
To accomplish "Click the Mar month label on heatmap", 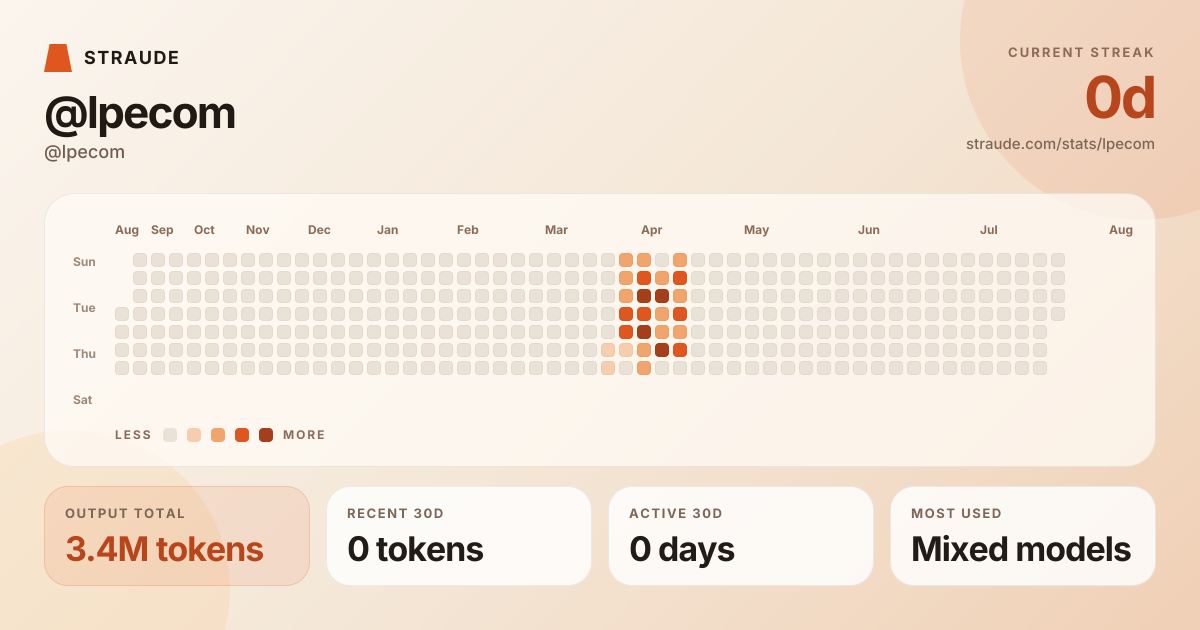I will (x=556, y=230).
